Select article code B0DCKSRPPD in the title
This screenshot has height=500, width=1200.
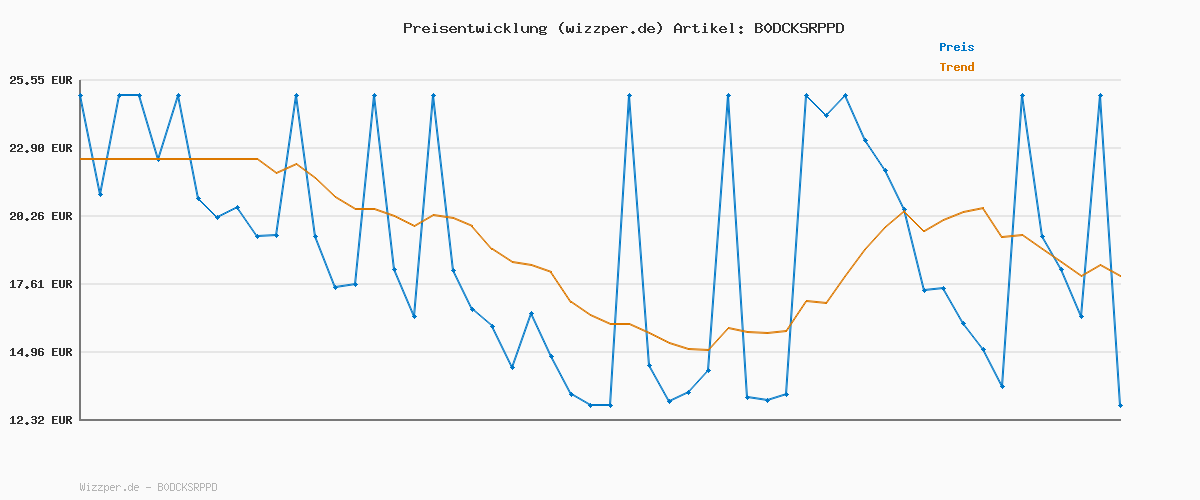click(798, 28)
